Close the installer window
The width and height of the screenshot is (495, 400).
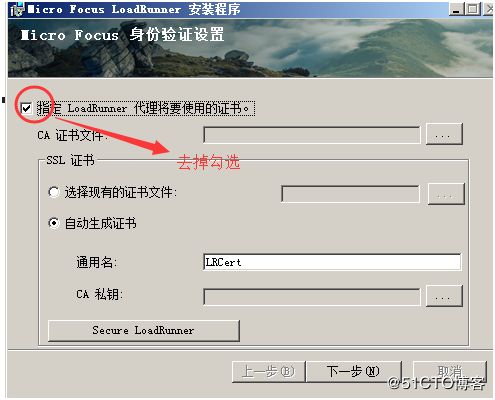point(488,9)
